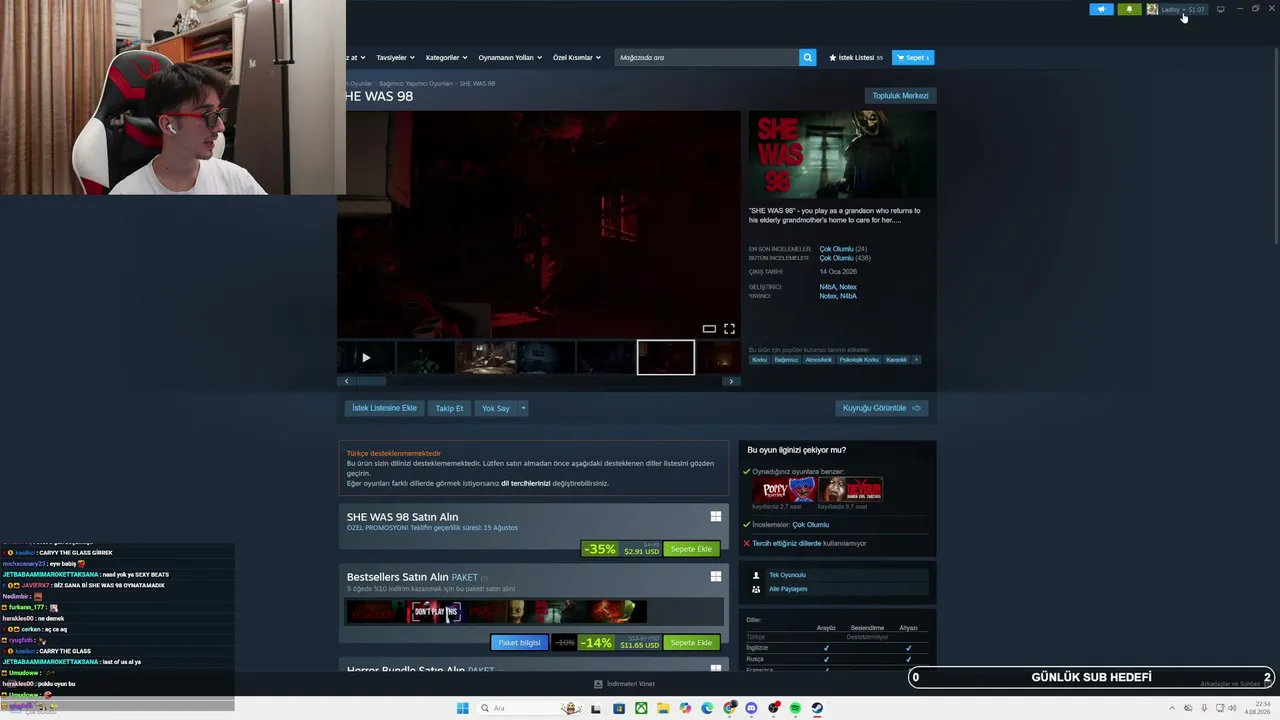Click the Family Sharing people icon
The image size is (1280, 720).
(756, 589)
